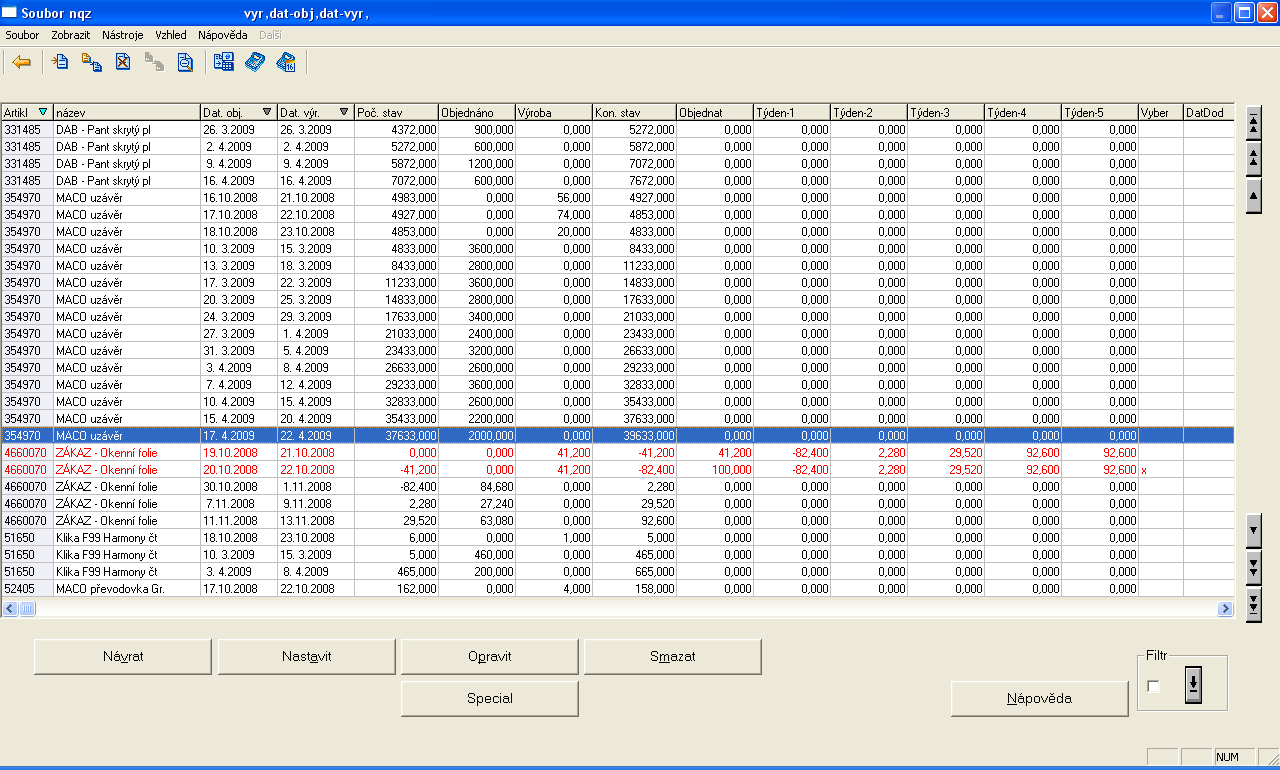Viewport: 1280px width, 770px height.
Task: Click the new record document icon
Action: (x=60, y=62)
